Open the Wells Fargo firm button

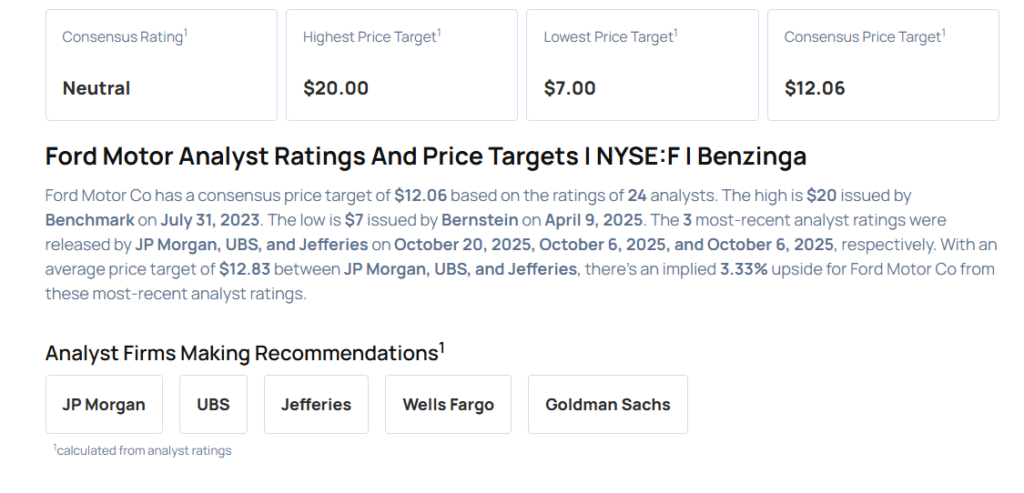tap(448, 405)
